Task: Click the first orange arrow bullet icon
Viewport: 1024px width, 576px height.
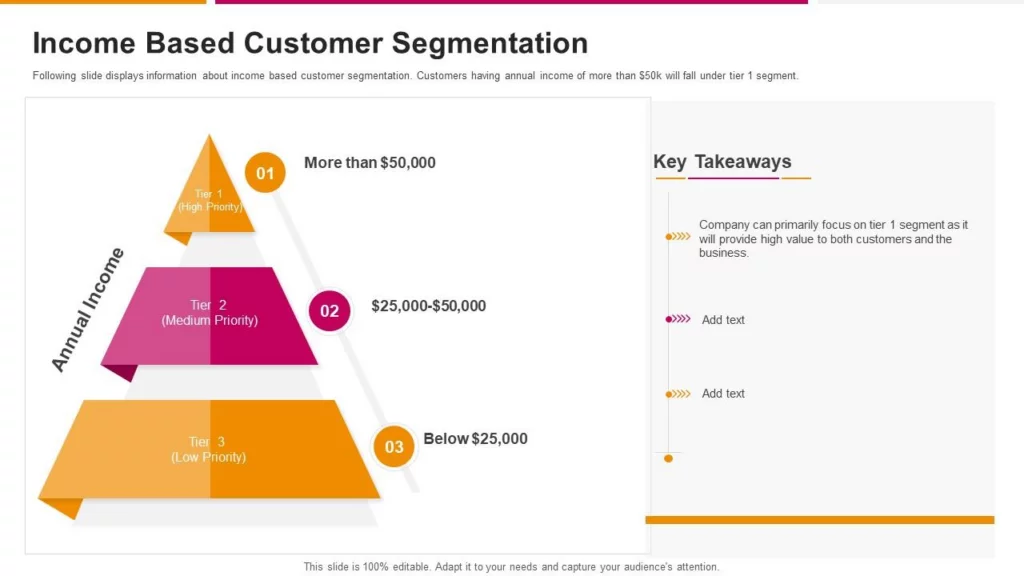Action: (678, 236)
